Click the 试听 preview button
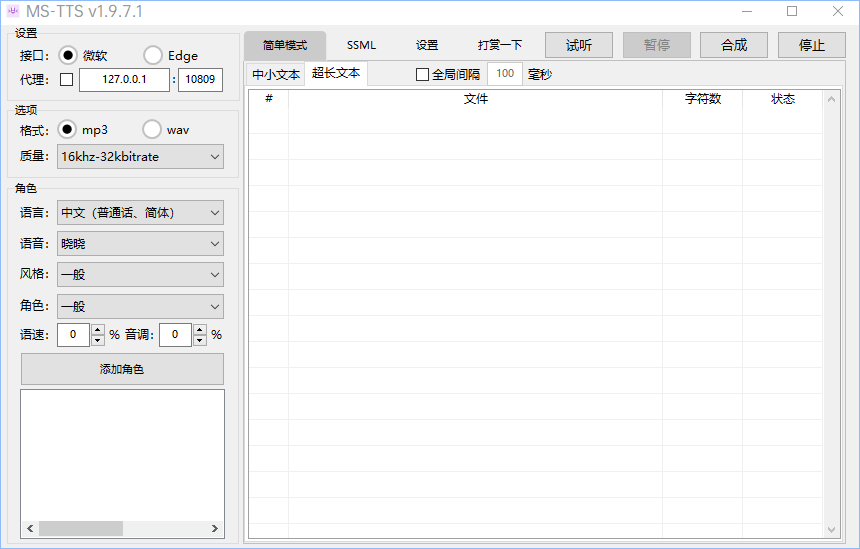 [579, 45]
